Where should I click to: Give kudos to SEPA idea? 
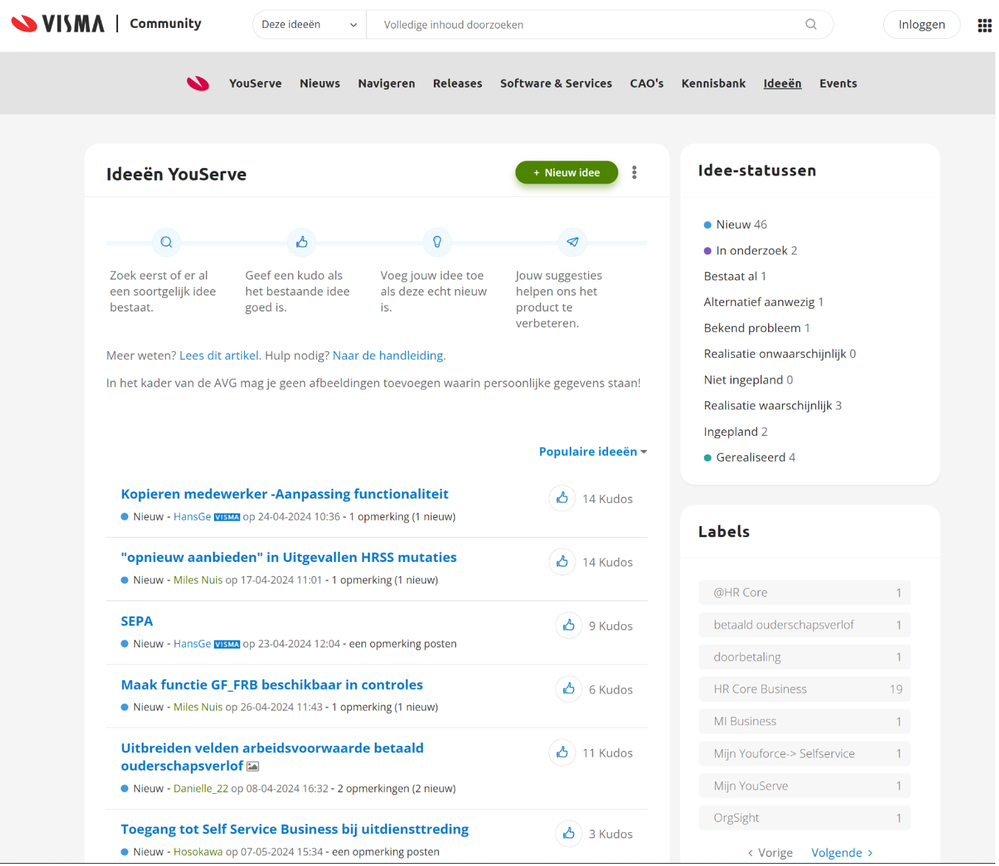pos(568,626)
